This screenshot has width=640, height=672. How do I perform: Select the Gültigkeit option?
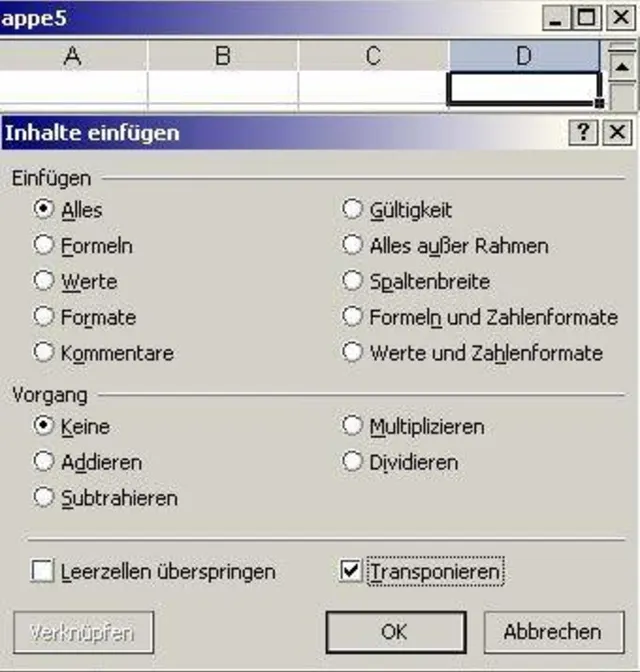pyautogui.click(x=352, y=209)
